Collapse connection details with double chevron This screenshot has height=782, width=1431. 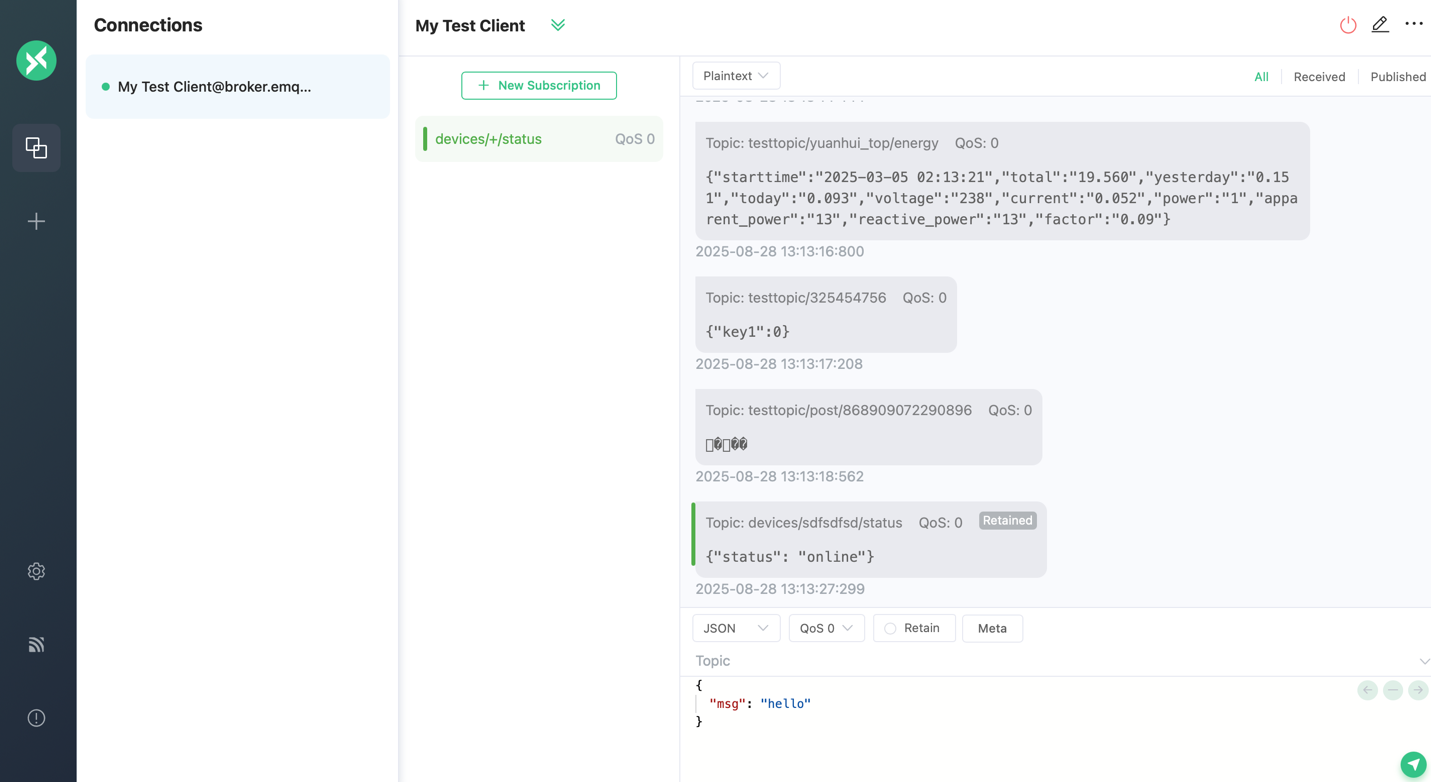coord(558,25)
